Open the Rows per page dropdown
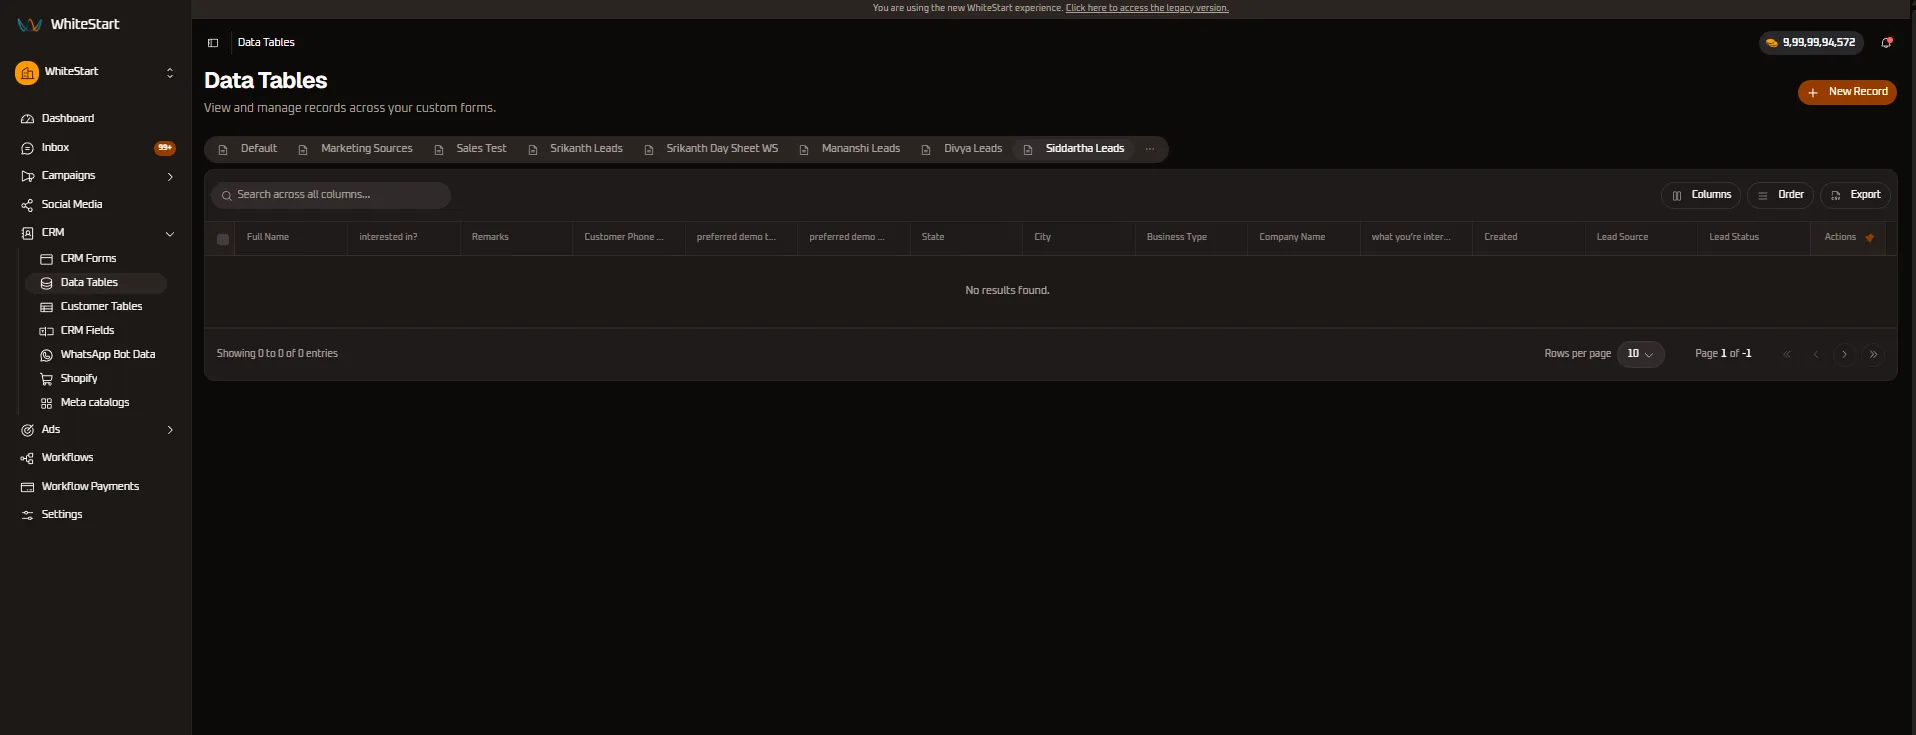The width and height of the screenshot is (1916, 735). click(1640, 354)
